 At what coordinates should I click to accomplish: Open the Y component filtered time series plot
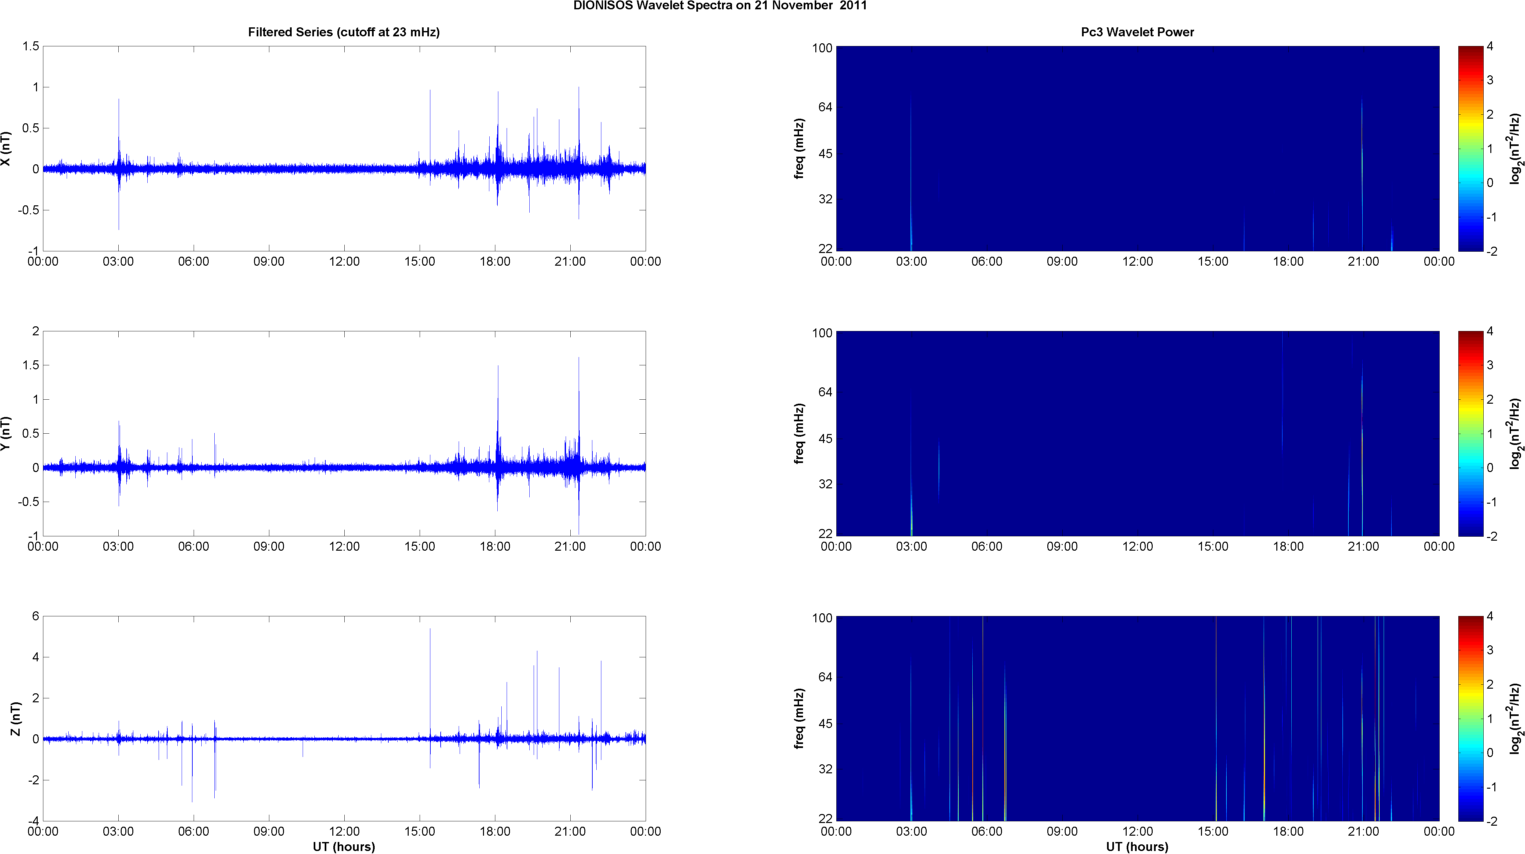344,433
